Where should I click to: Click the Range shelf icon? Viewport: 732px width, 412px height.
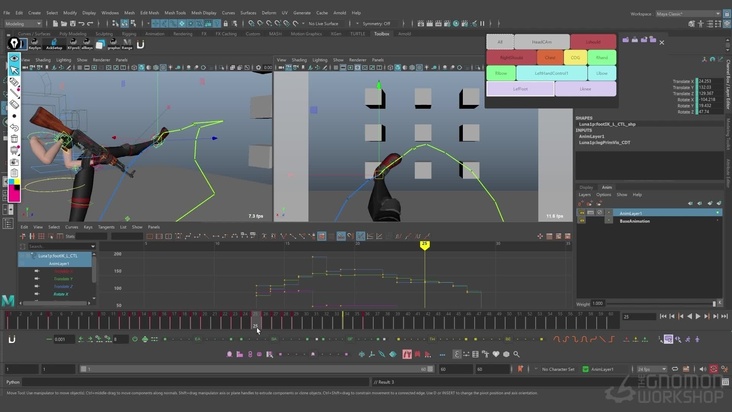(x=128, y=43)
